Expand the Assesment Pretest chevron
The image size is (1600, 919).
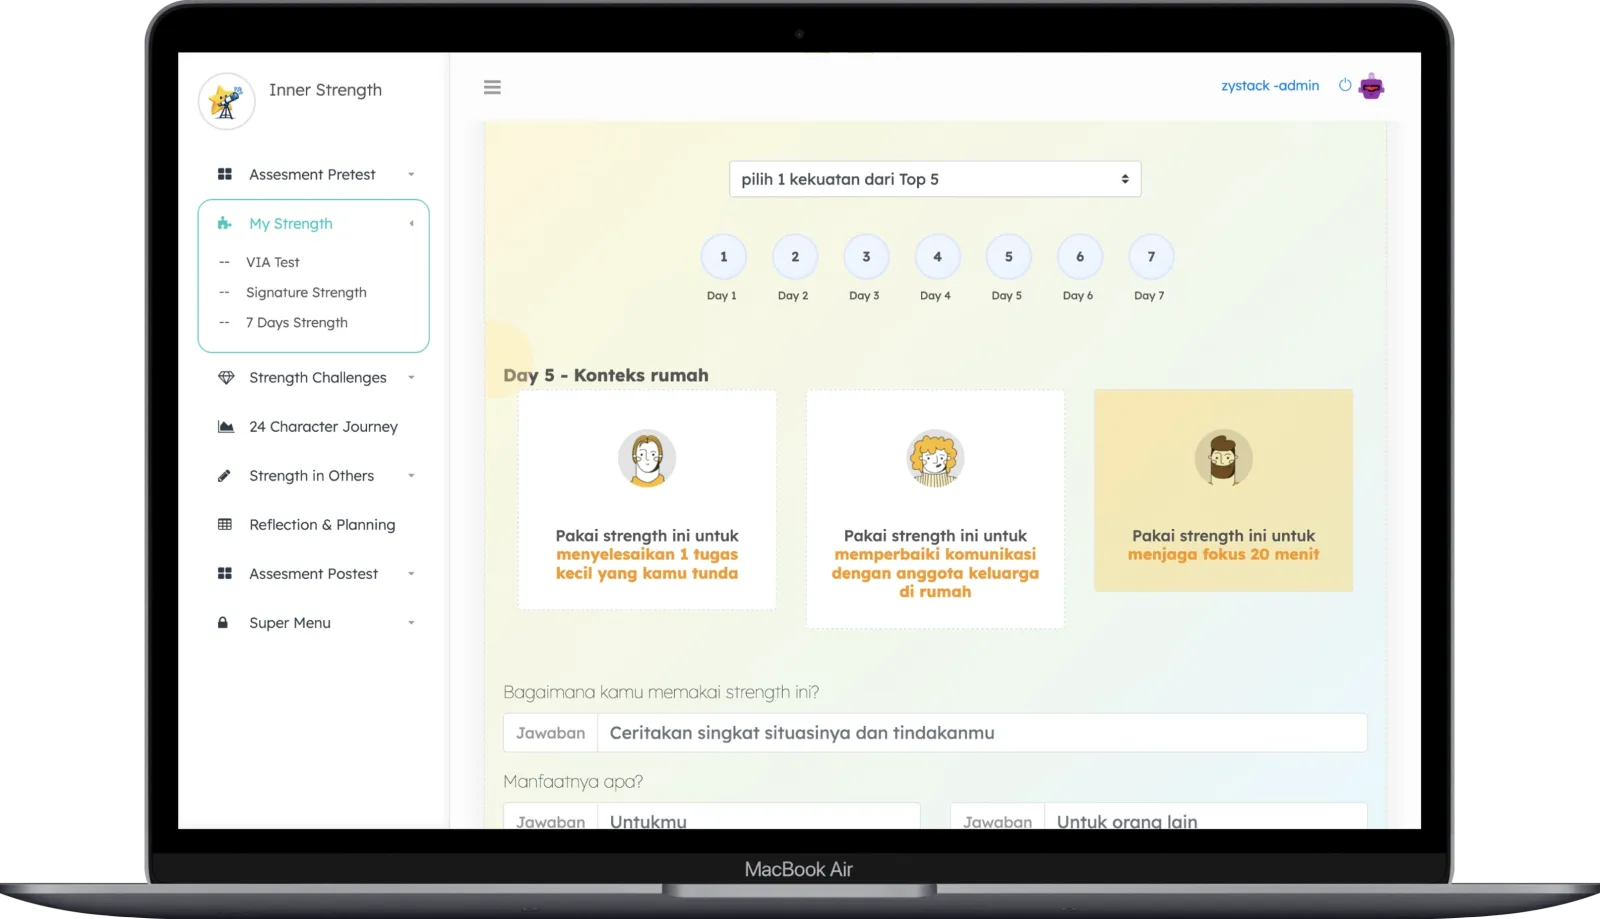[x=411, y=175]
